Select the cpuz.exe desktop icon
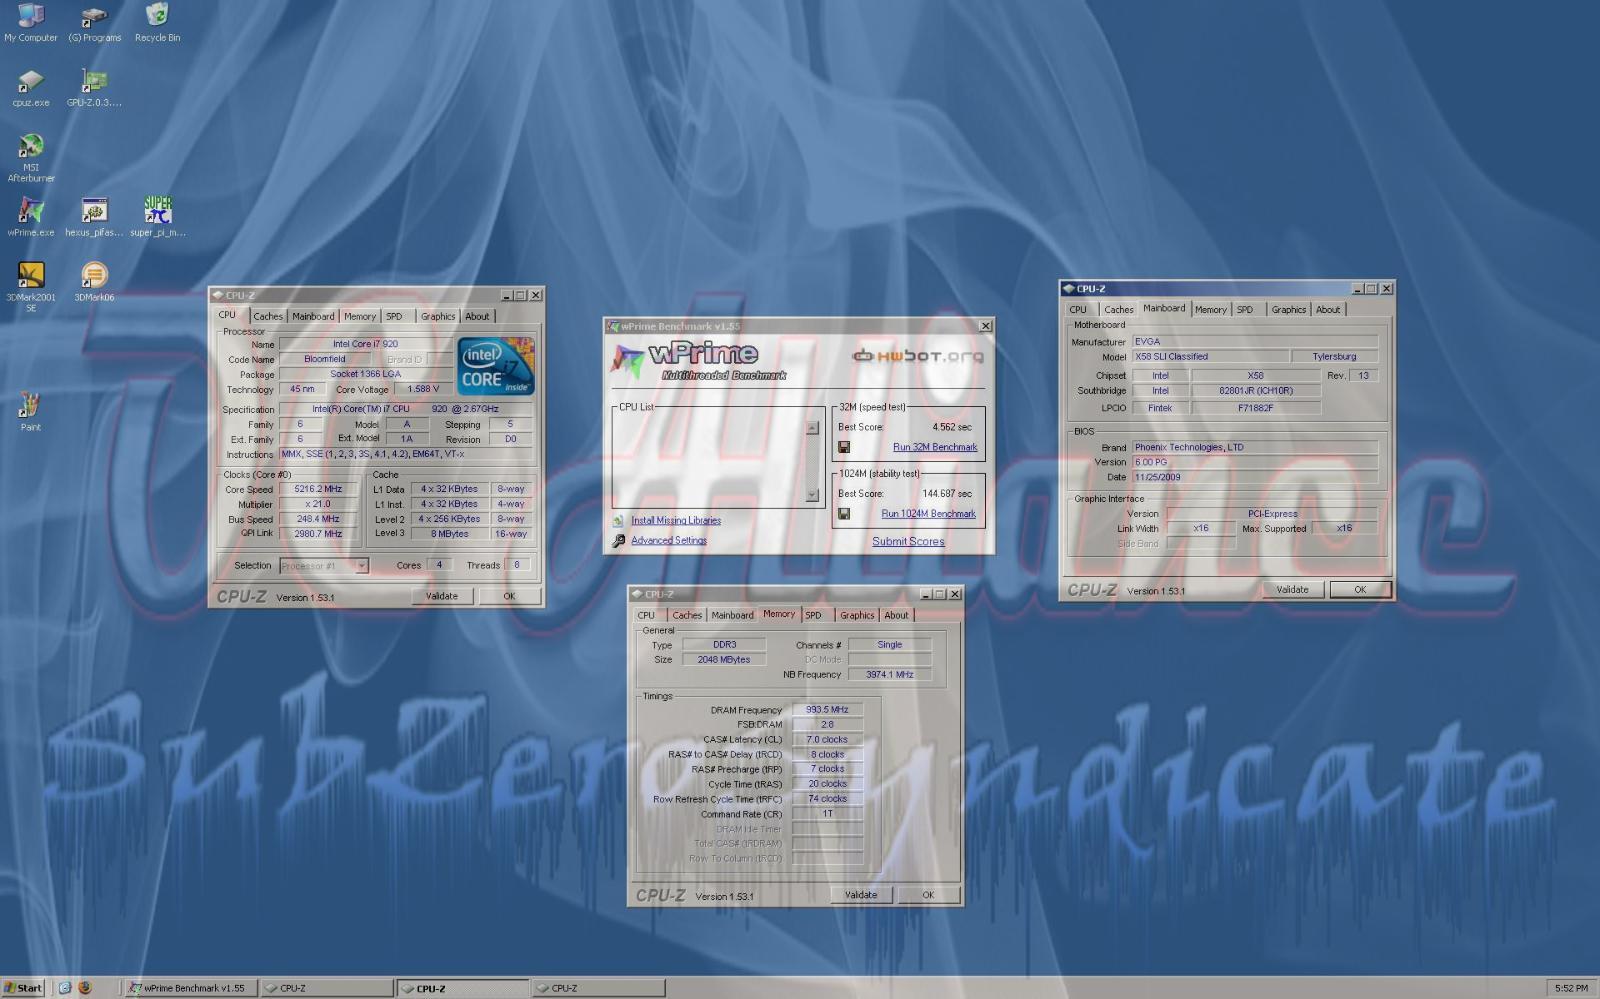Screen dimensions: 1600x999 [31, 88]
